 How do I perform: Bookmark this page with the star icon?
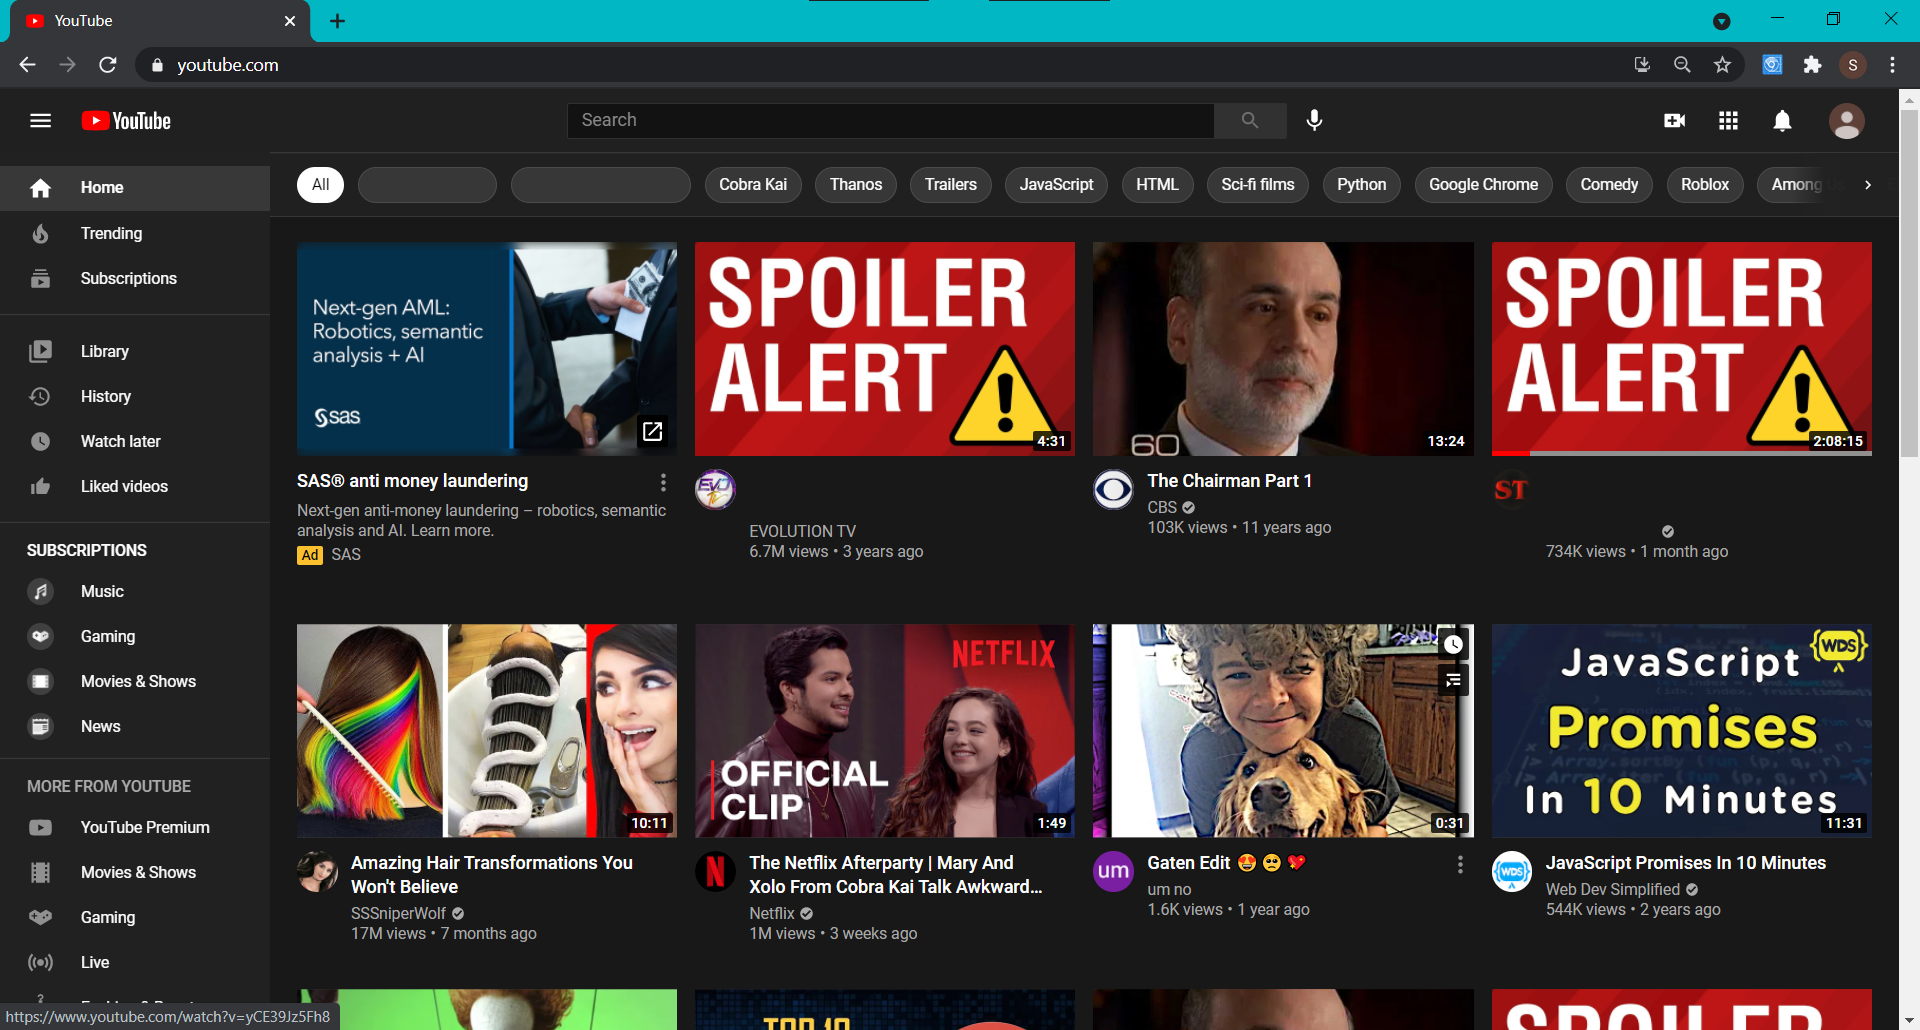point(1722,65)
